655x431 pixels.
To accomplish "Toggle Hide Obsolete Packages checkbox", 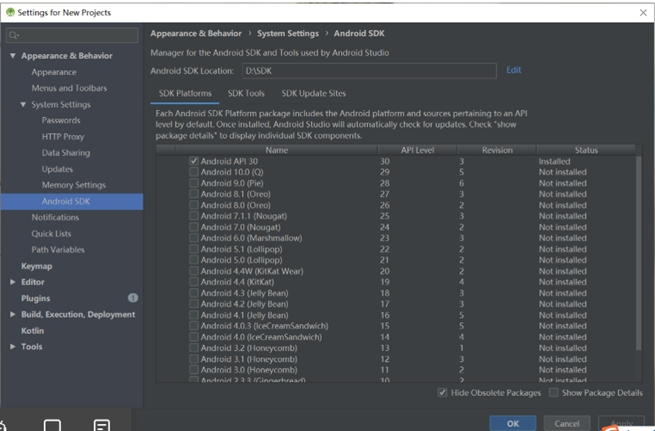I will pyautogui.click(x=442, y=393).
